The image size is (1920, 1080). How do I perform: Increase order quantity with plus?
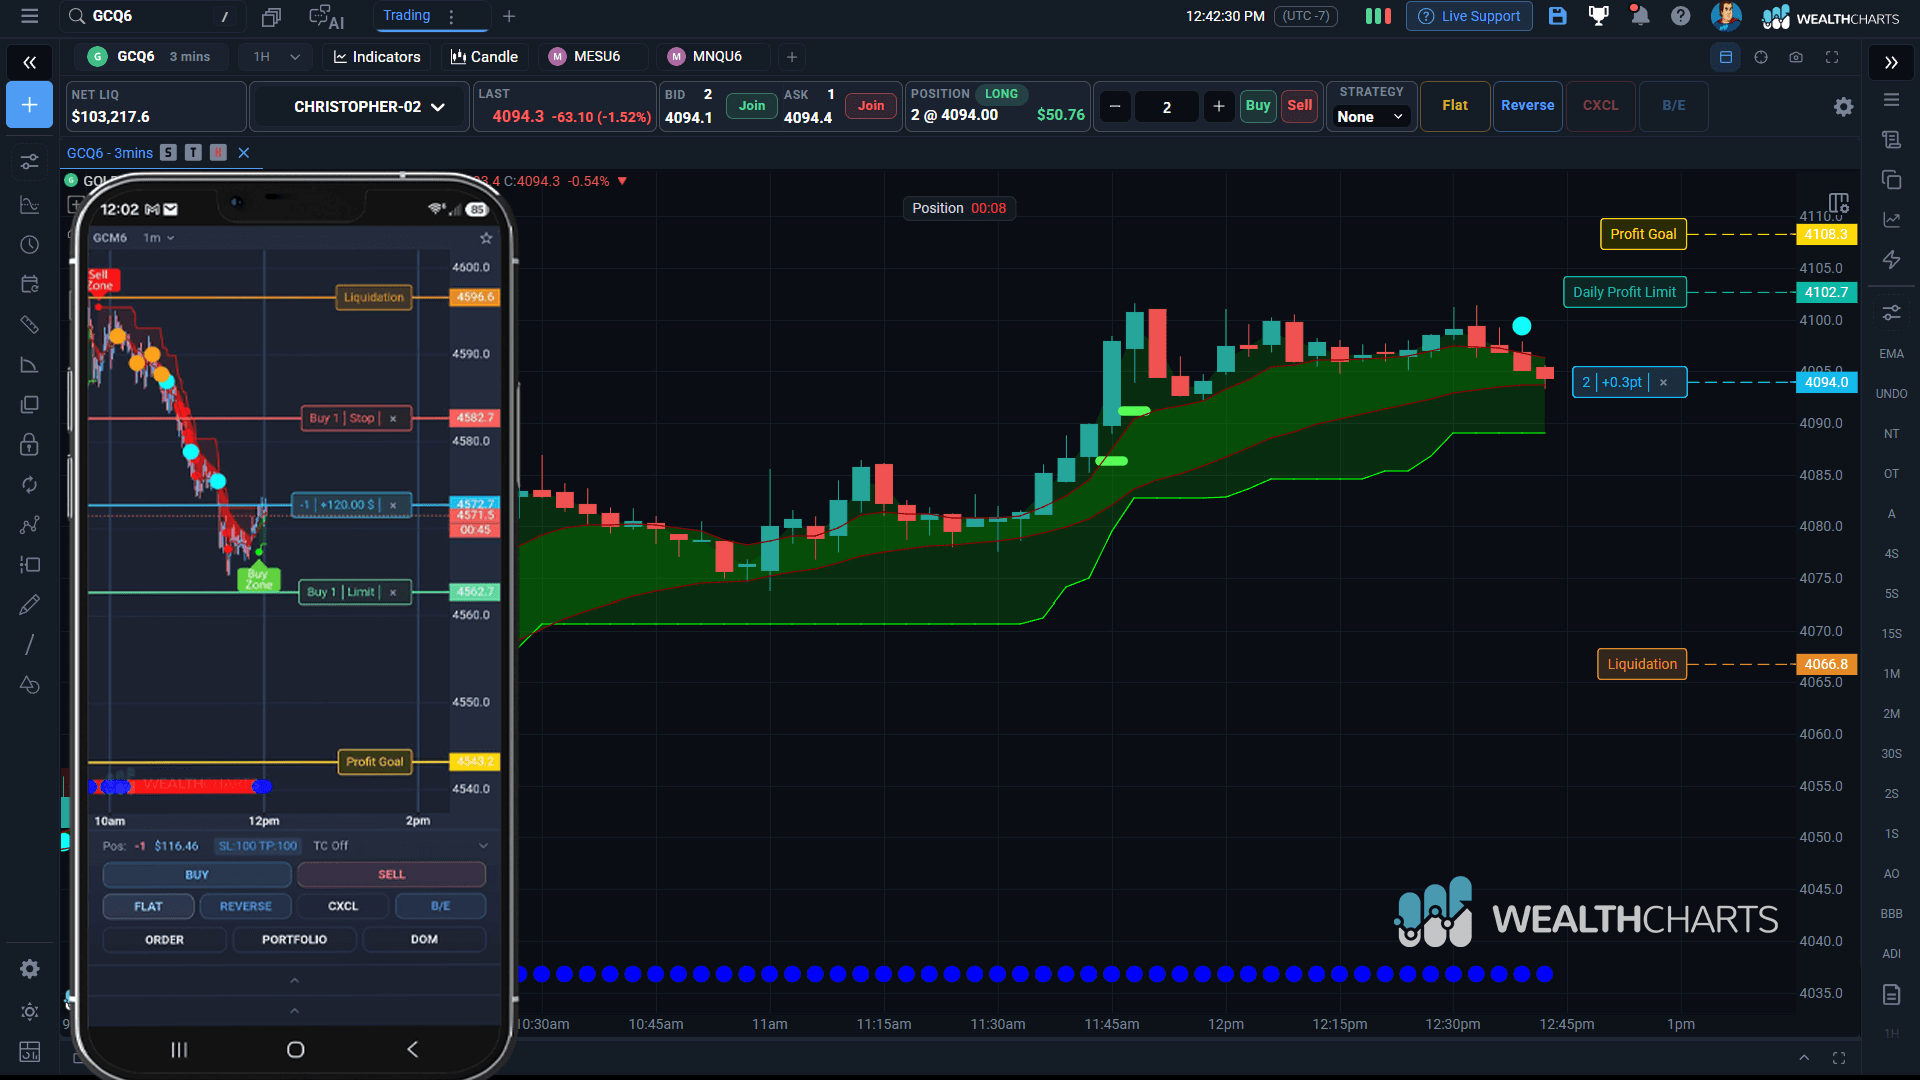tap(1218, 107)
